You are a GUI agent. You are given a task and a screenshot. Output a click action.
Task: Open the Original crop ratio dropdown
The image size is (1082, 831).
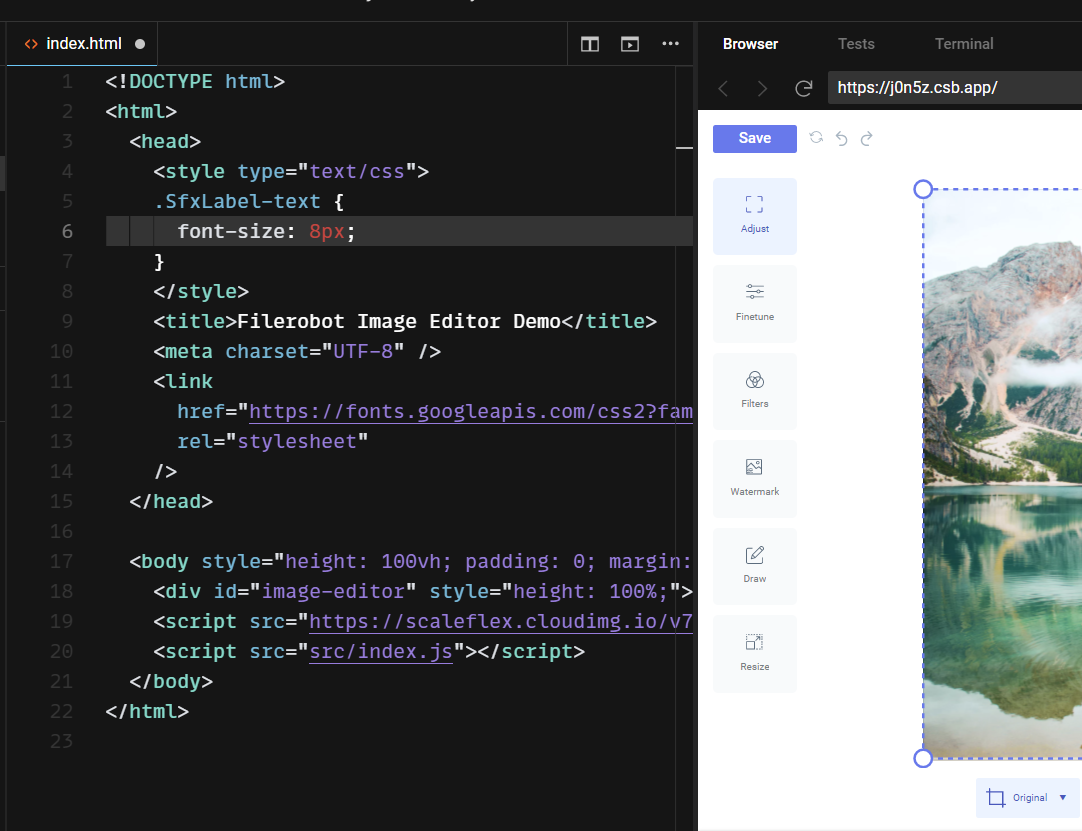1027,797
